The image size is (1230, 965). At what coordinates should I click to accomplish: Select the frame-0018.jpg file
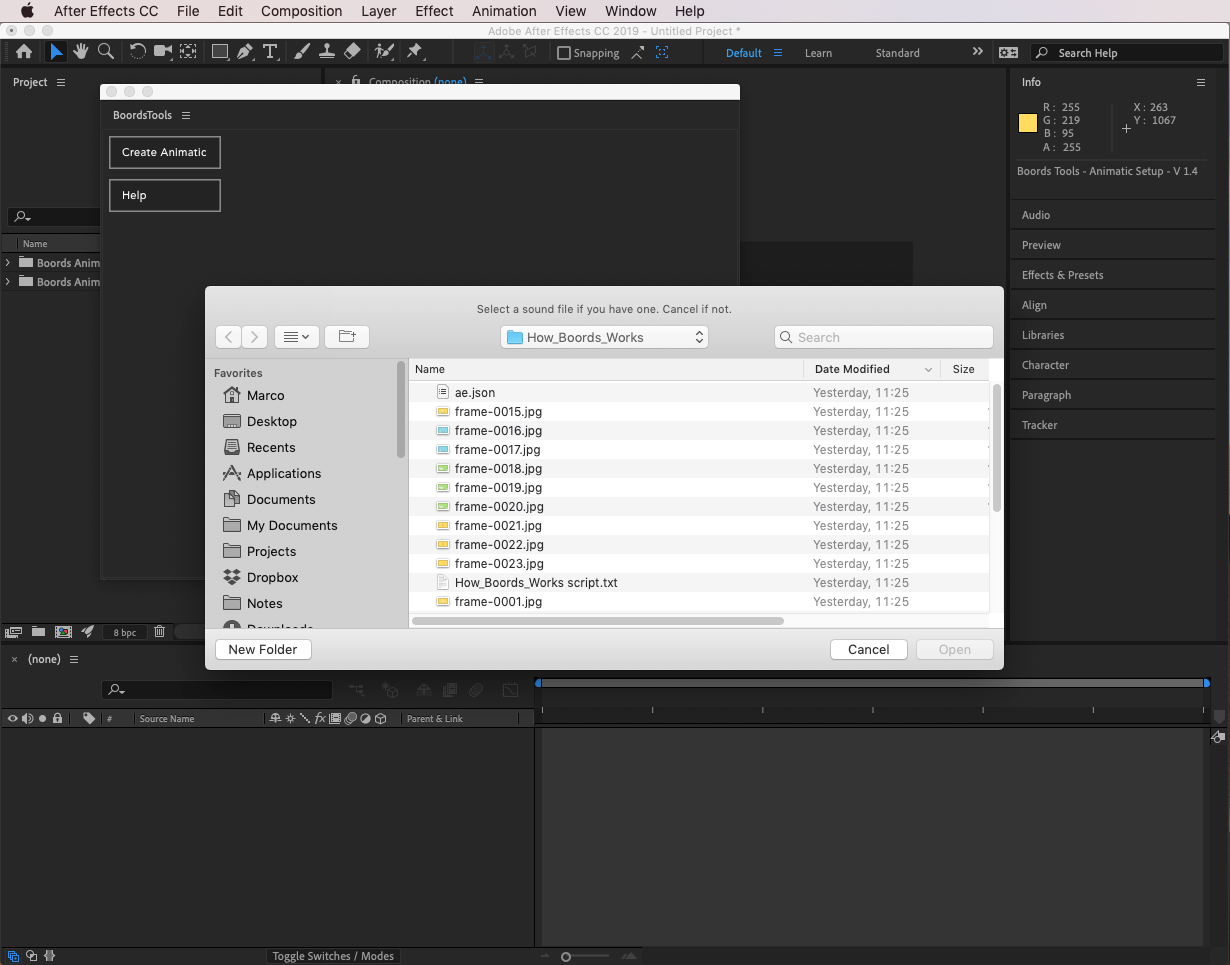pos(698,468)
